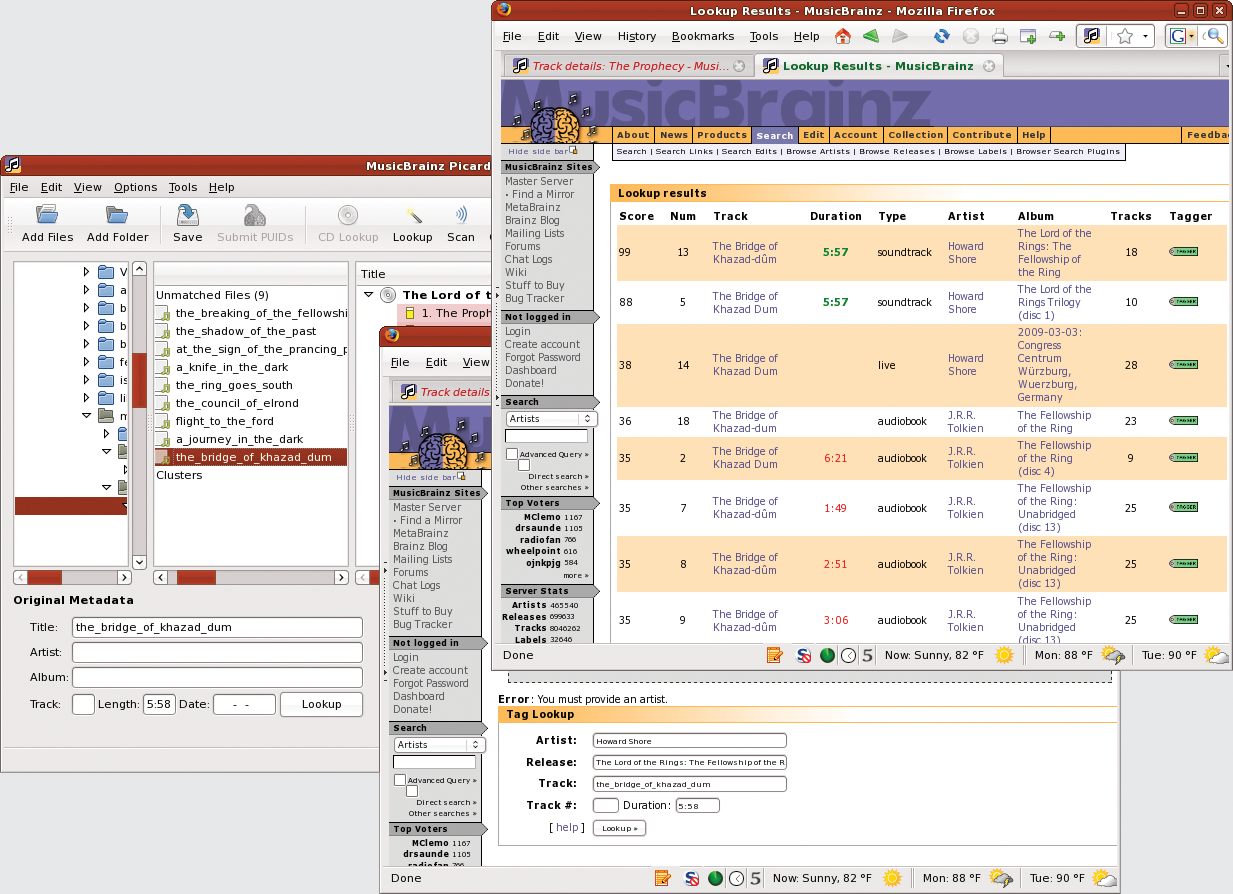Click the Submit PUIDs icon in Picard
This screenshot has height=894, width=1233.
point(255,214)
